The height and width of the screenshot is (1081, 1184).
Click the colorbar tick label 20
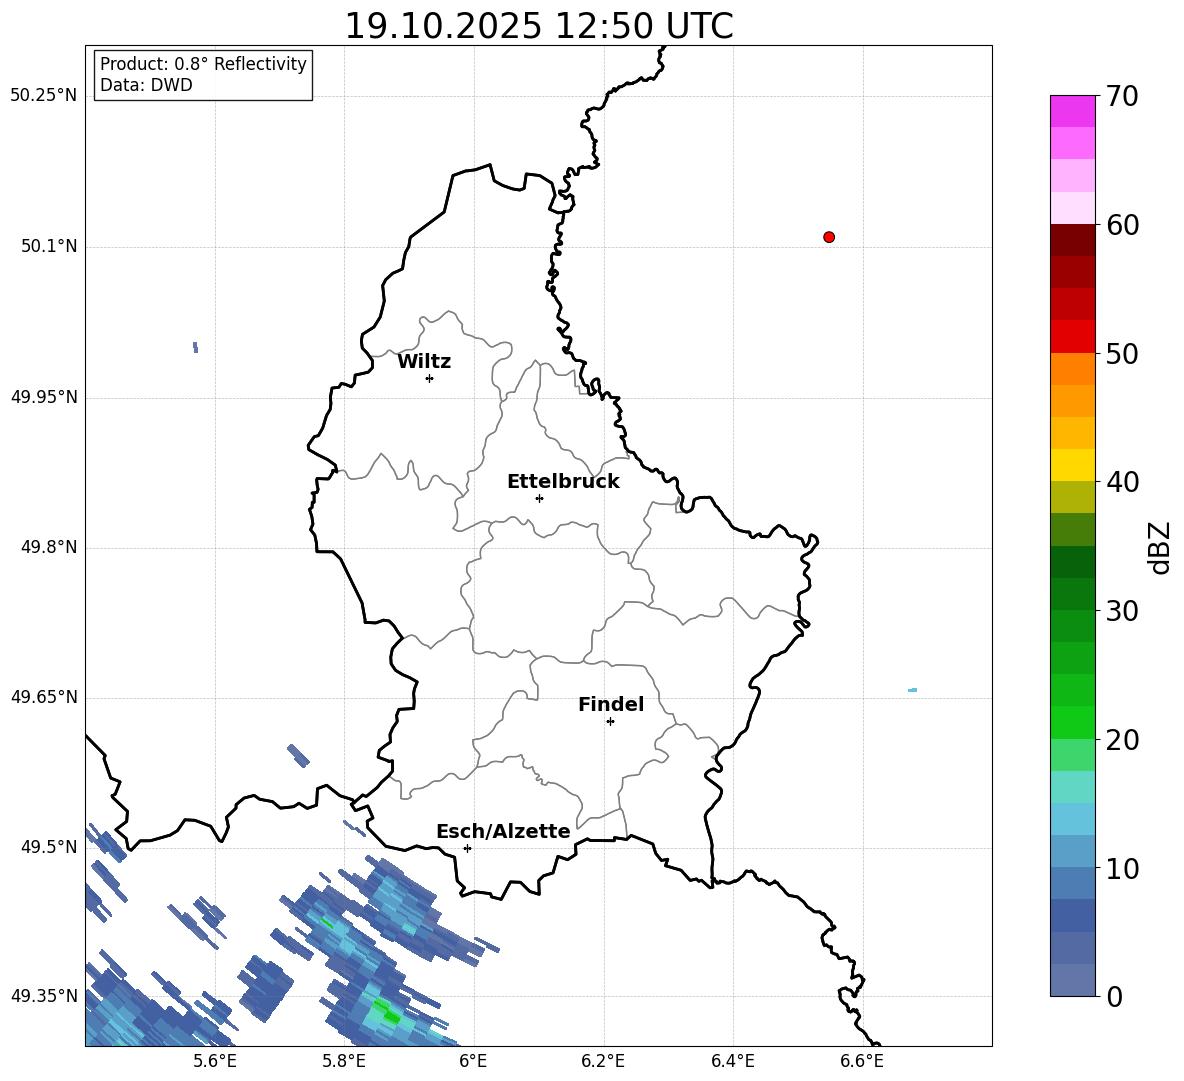click(x=1122, y=740)
